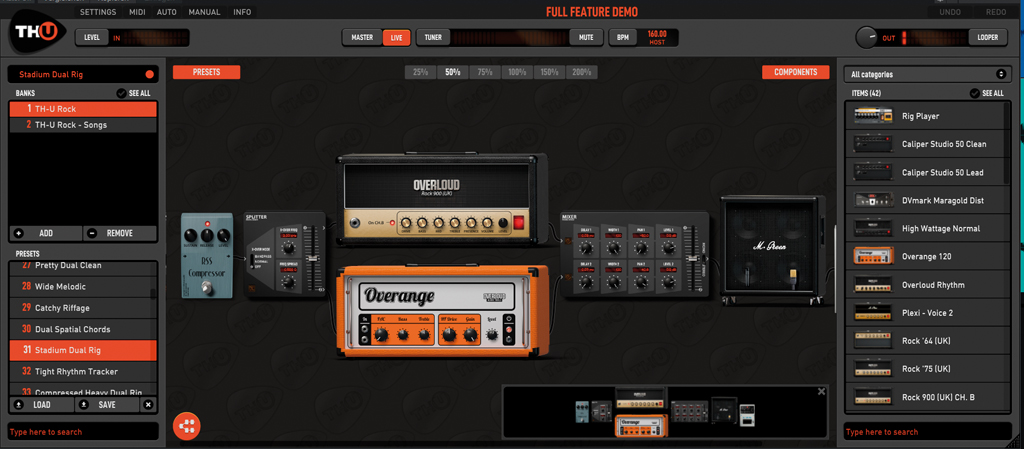Toggle the banks See All checkbox
This screenshot has height=449, width=1024.
click(x=121, y=93)
